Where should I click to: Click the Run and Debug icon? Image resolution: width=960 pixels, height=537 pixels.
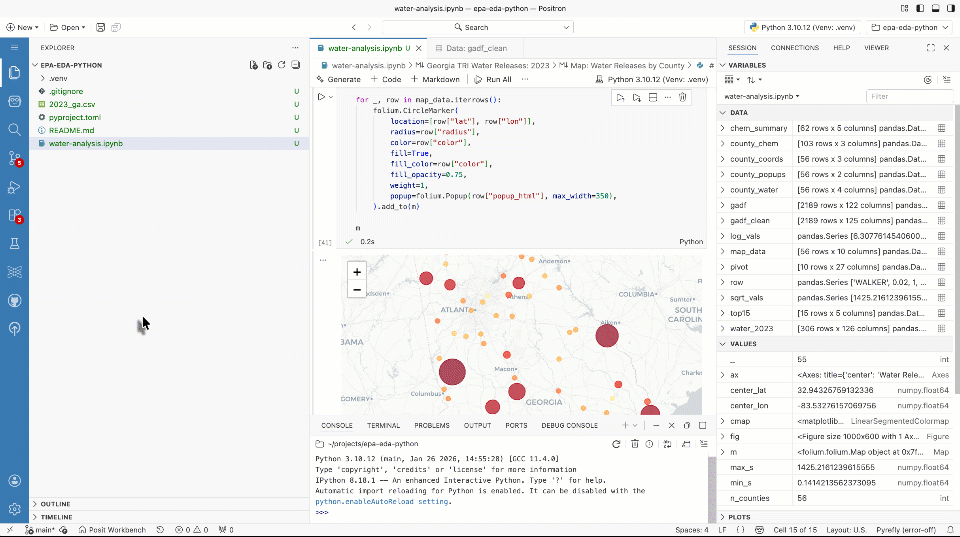click(15, 187)
